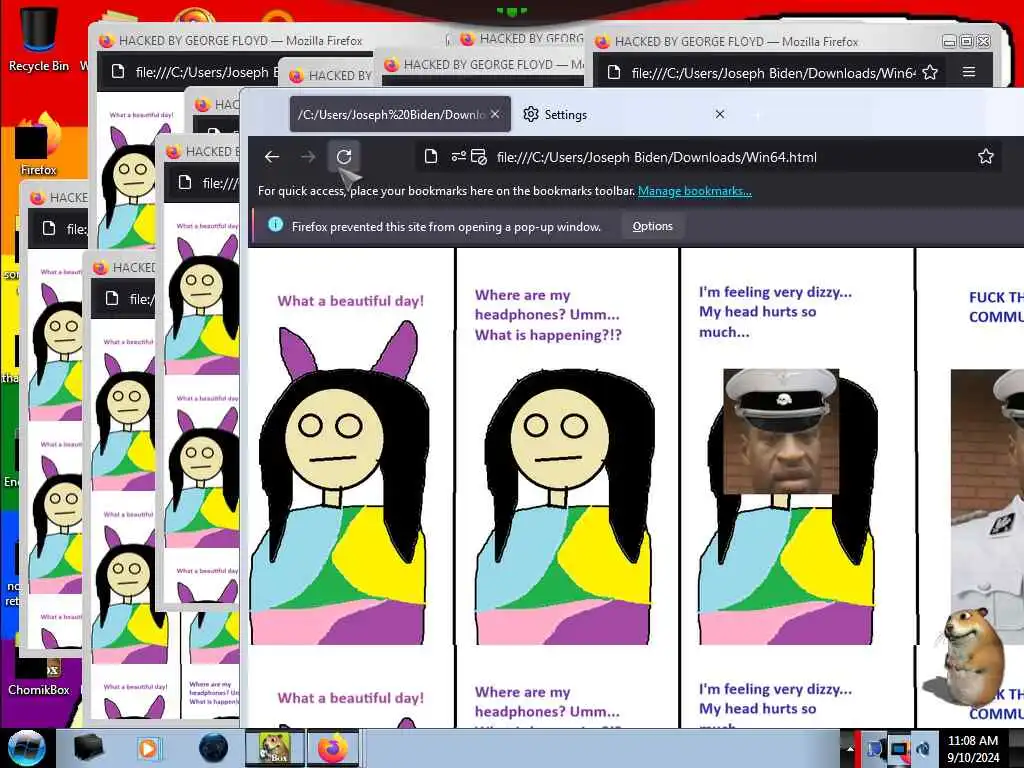
Task: Bookmark page with star in front window
Action: point(985,156)
